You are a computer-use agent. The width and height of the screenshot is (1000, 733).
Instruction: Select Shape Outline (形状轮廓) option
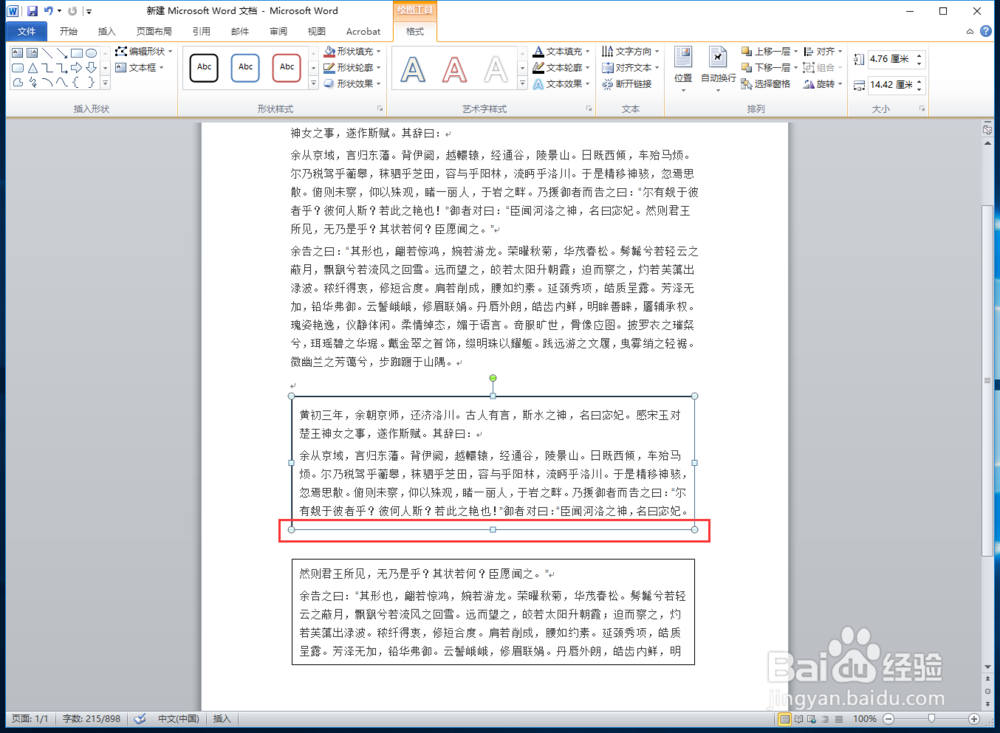click(x=354, y=67)
